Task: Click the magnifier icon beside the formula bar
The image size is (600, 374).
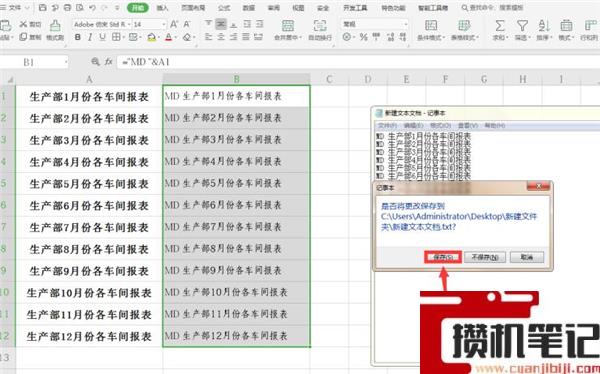Action: [x=95, y=61]
